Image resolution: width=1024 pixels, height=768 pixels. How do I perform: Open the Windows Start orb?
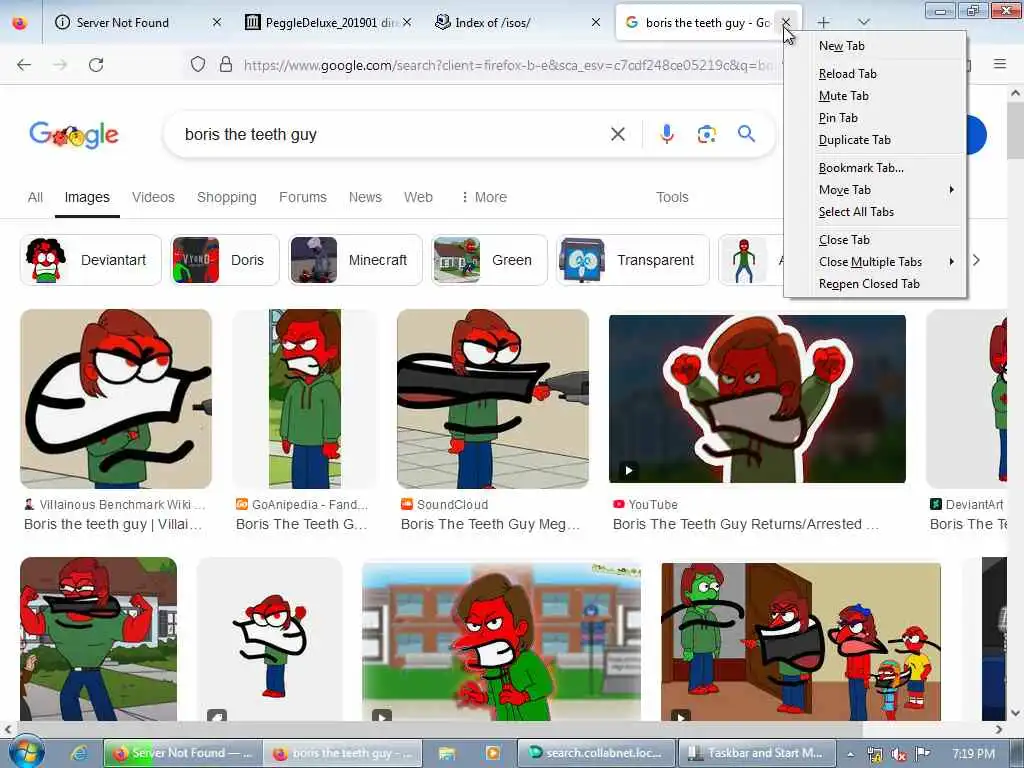26,752
